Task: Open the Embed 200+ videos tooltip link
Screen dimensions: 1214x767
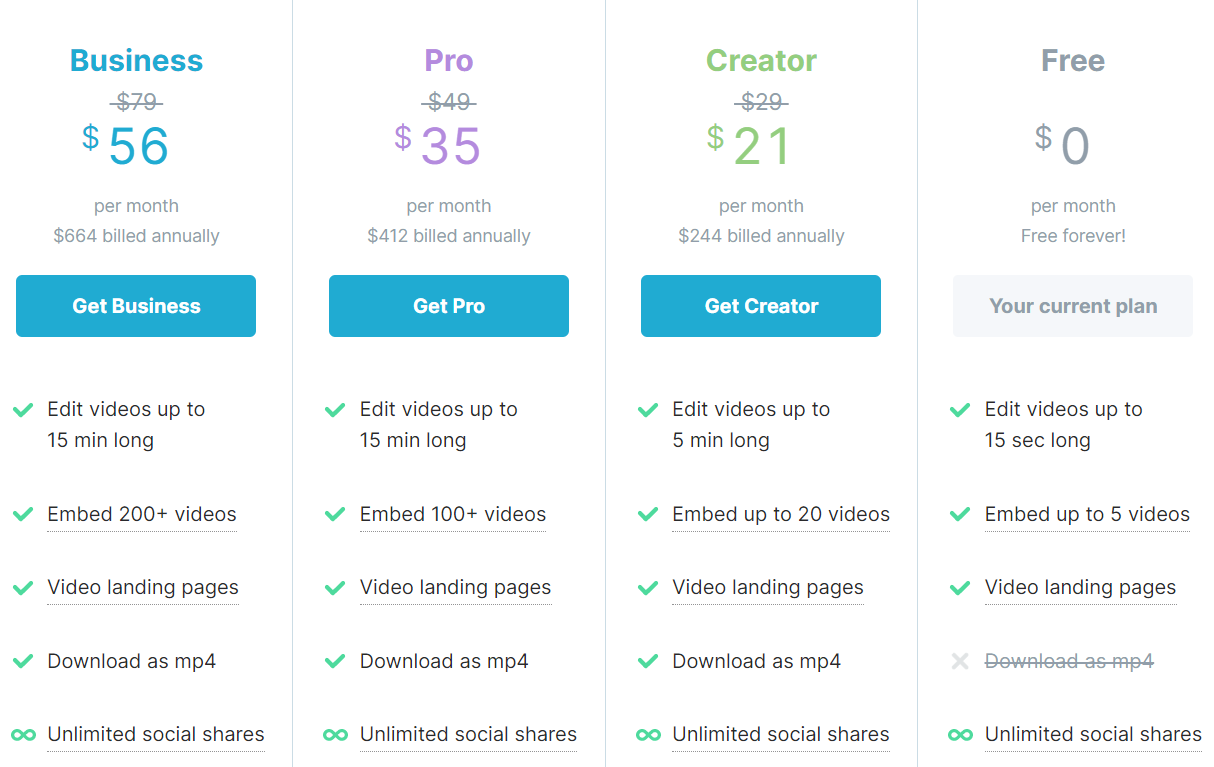Action: click(142, 514)
